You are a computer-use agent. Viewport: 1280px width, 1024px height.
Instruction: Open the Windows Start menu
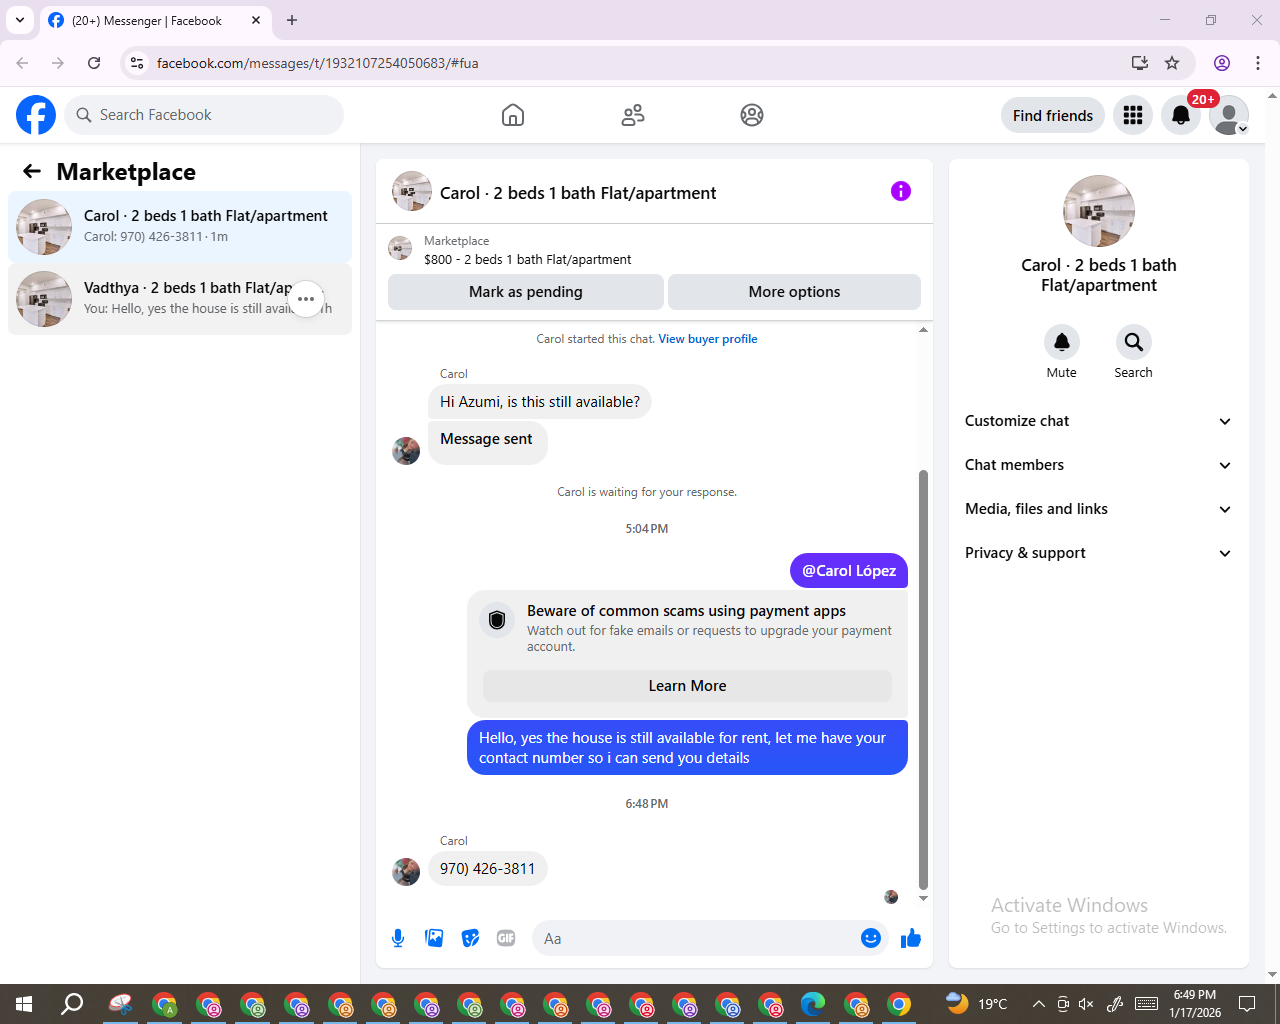[x=24, y=1004]
